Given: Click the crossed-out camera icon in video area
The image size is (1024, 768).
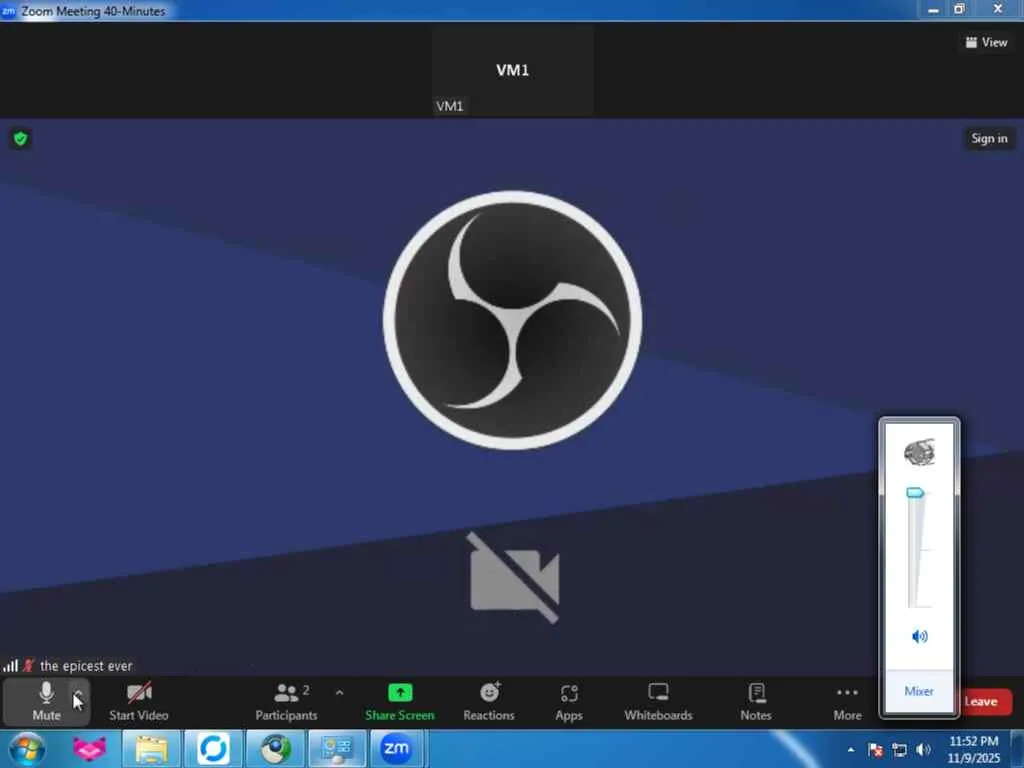Looking at the screenshot, I should [x=514, y=578].
